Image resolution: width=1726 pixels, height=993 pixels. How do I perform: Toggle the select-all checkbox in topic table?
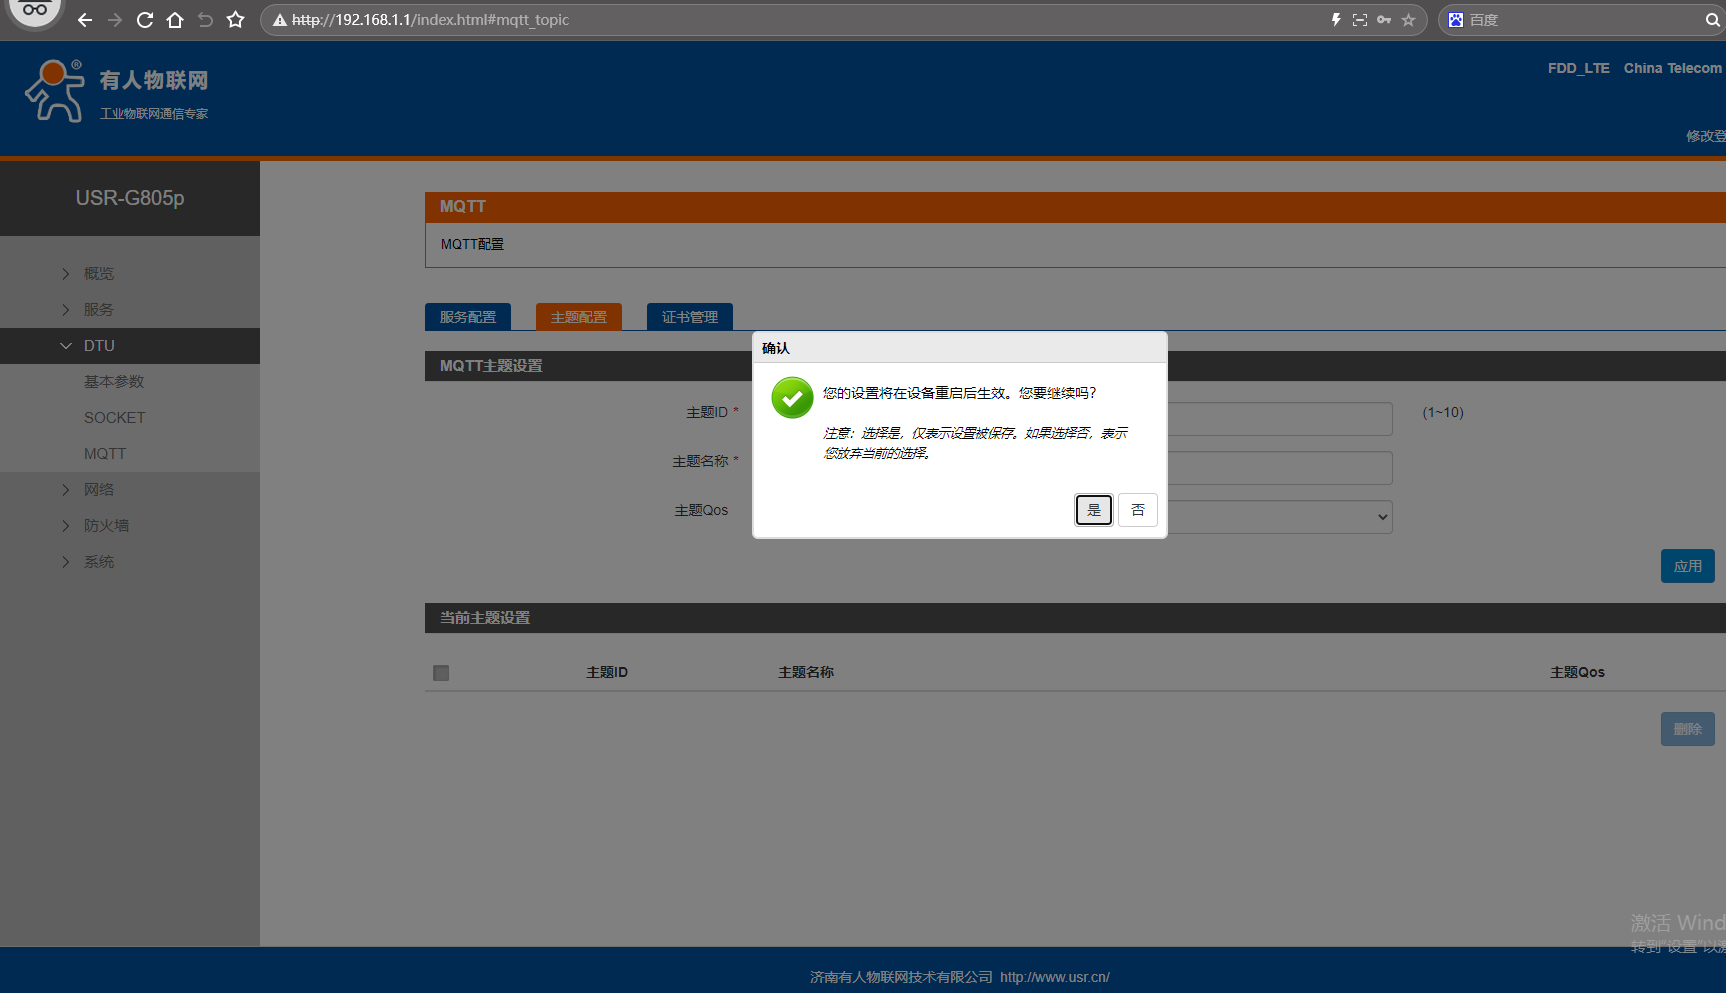[x=441, y=673]
